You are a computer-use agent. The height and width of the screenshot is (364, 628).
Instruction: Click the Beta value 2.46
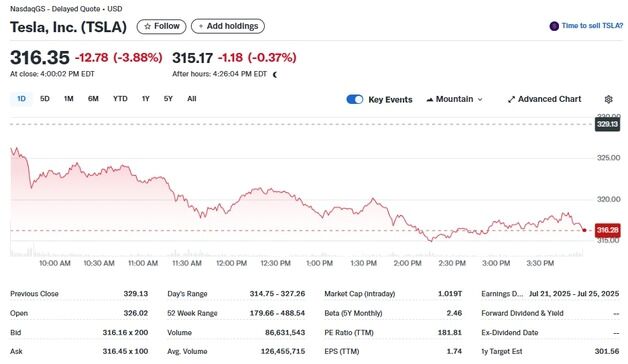tap(454, 313)
